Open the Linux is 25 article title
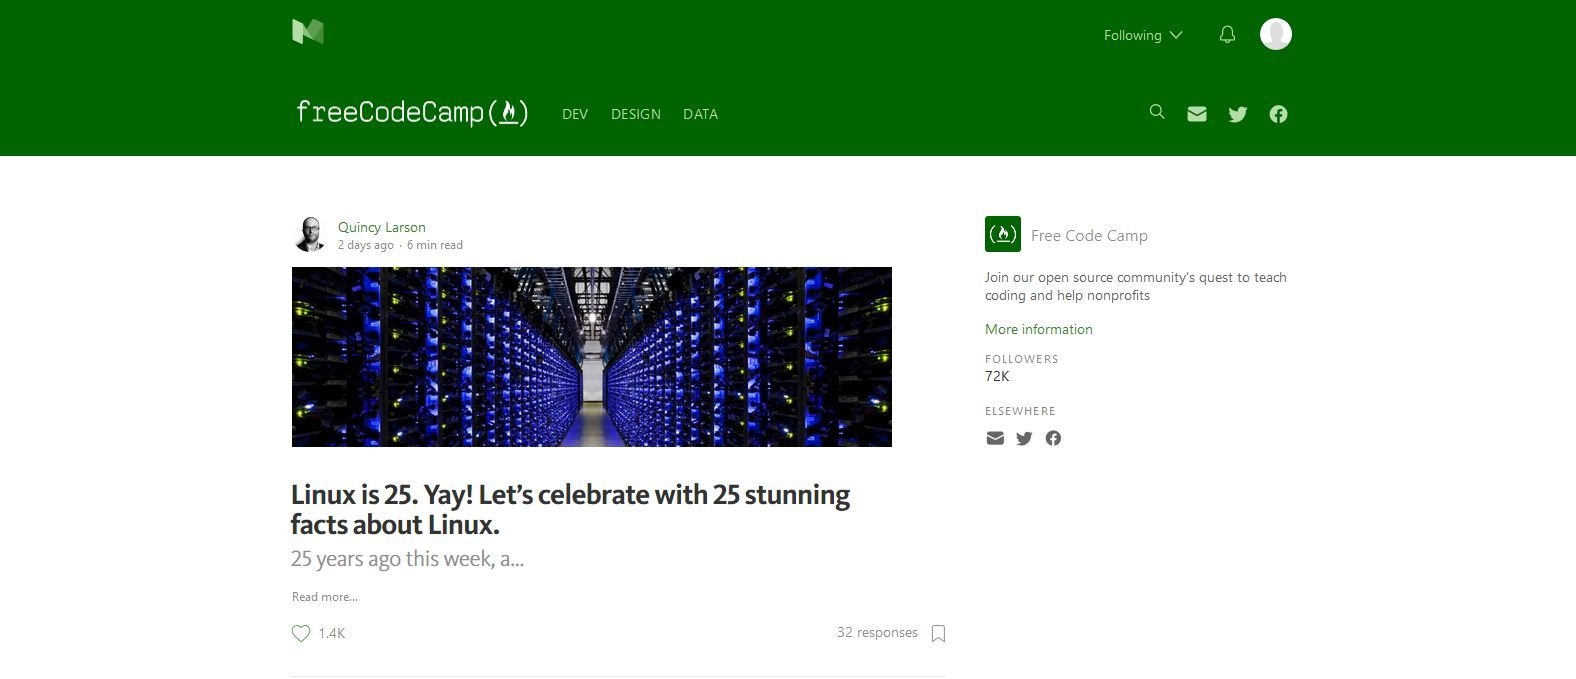The width and height of the screenshot is (1576, 679). (570, 509)
